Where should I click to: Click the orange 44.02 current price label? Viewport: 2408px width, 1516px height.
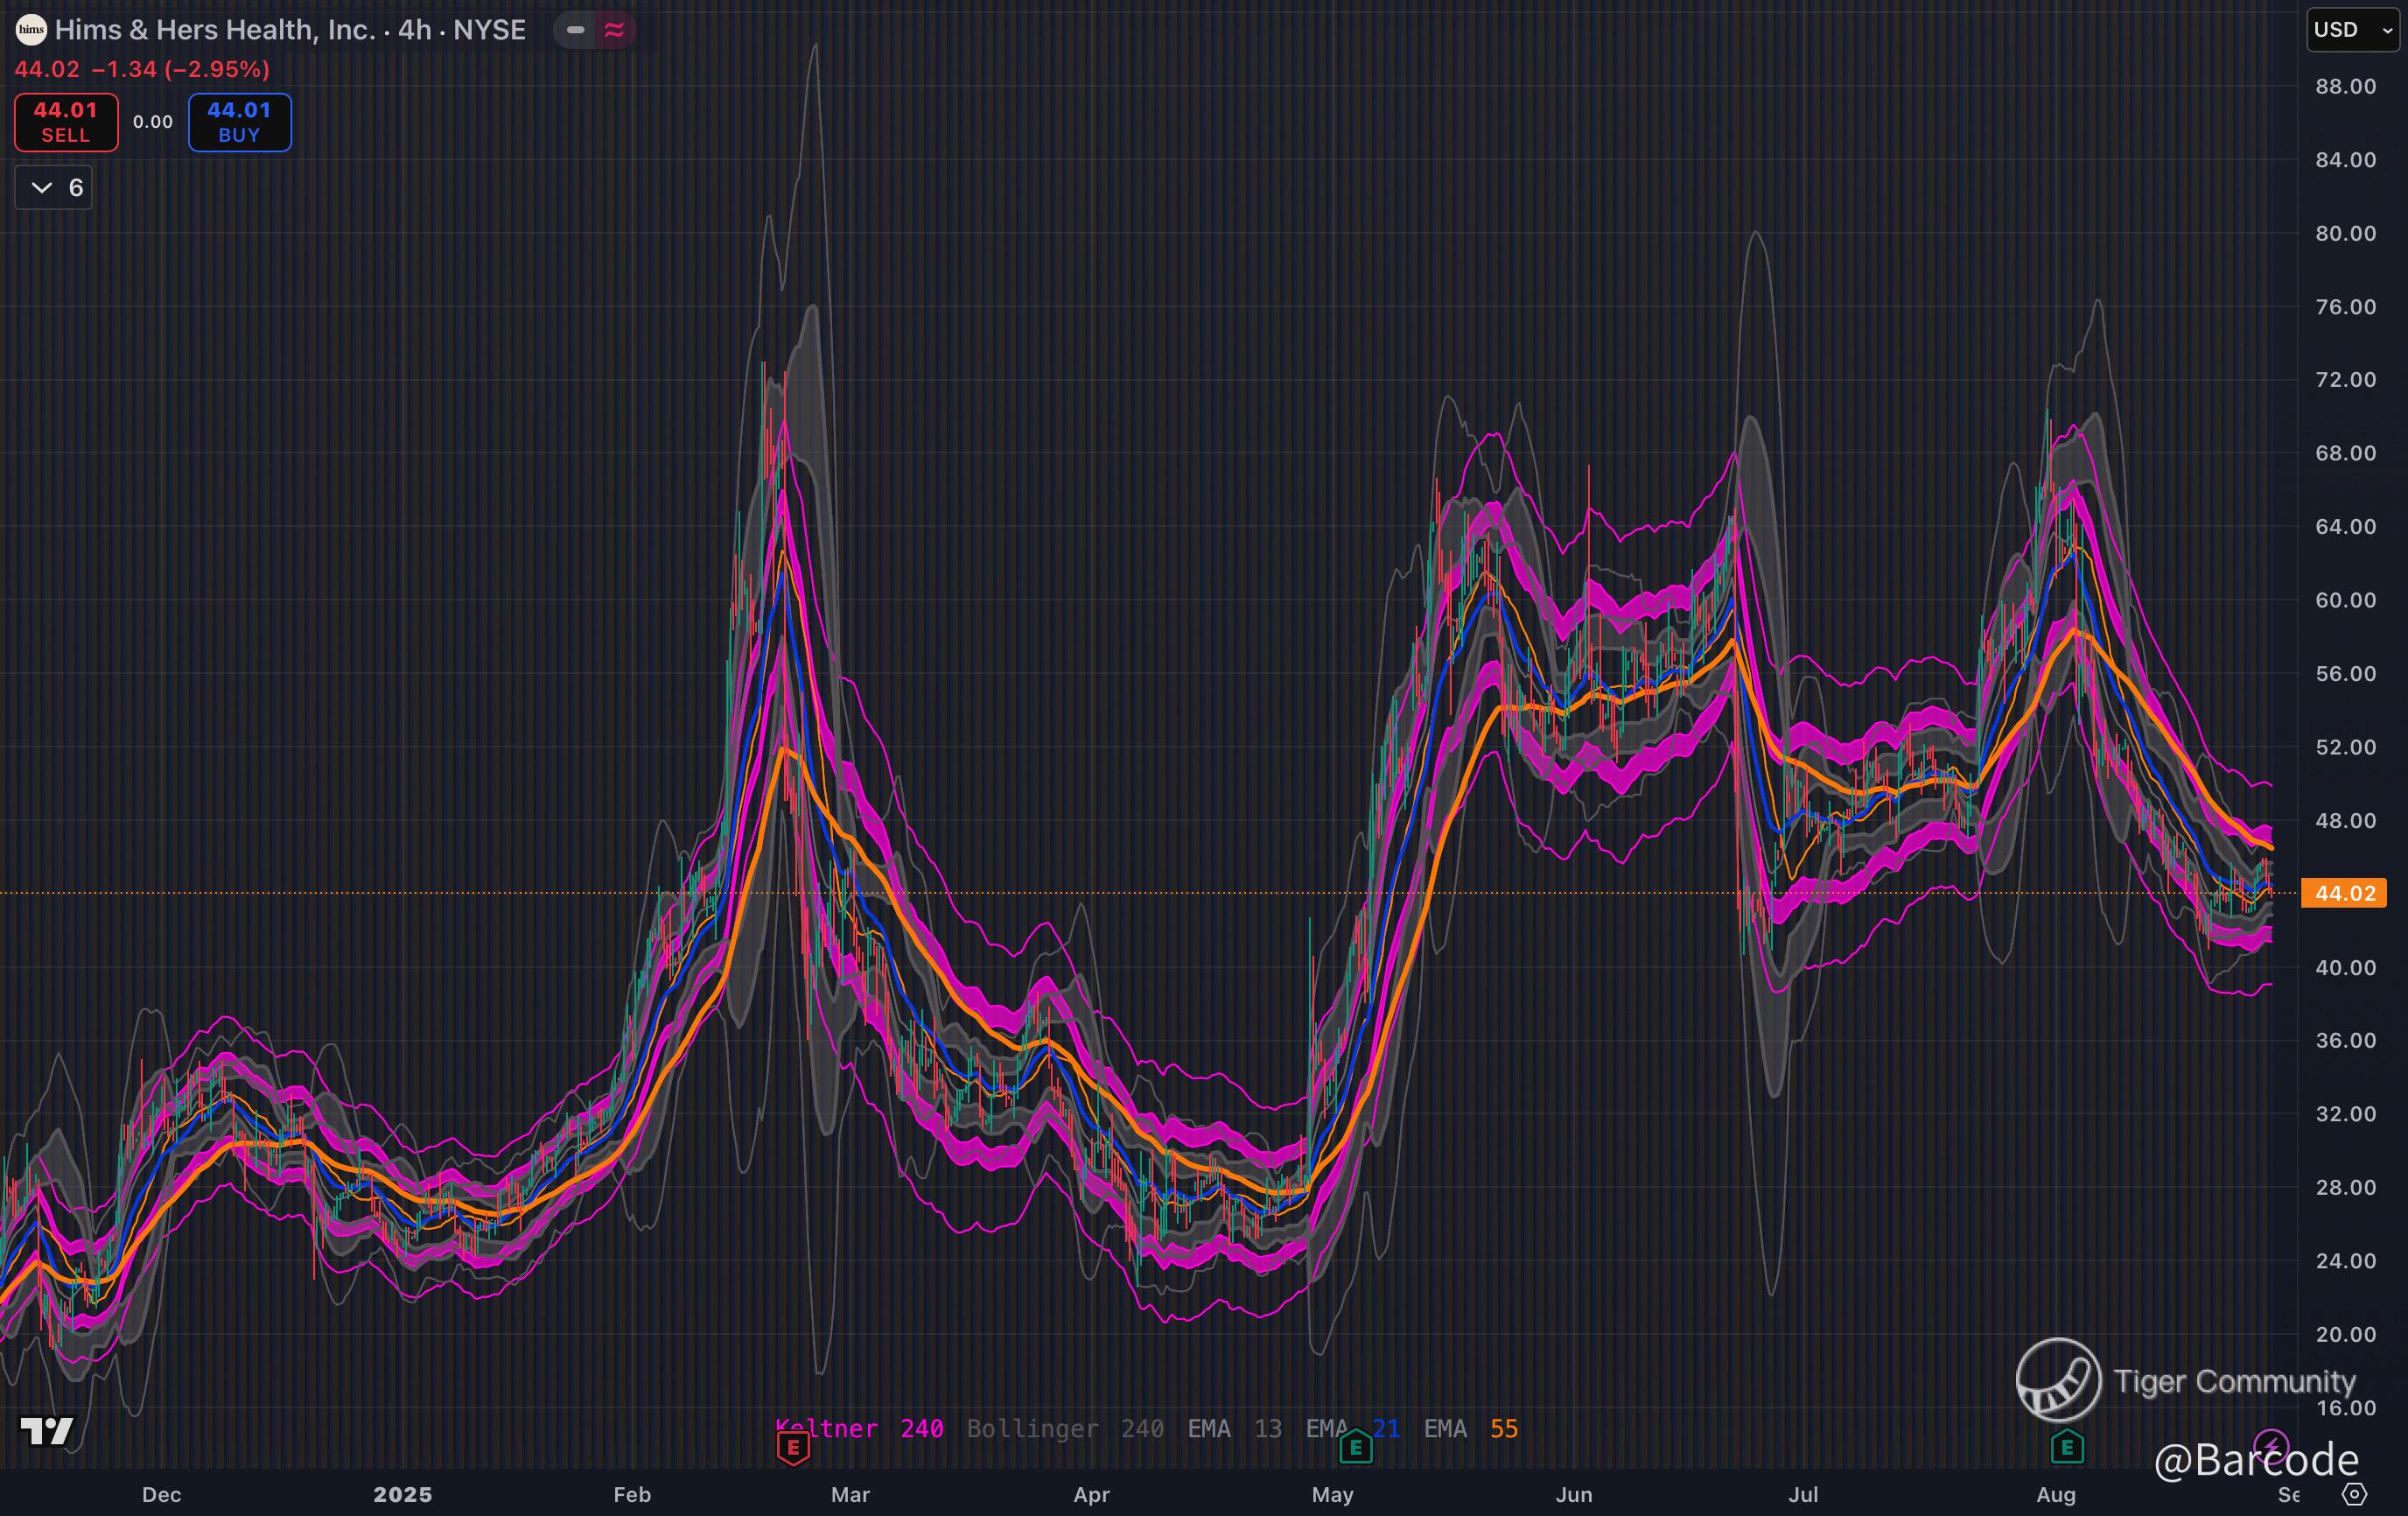2343,893
